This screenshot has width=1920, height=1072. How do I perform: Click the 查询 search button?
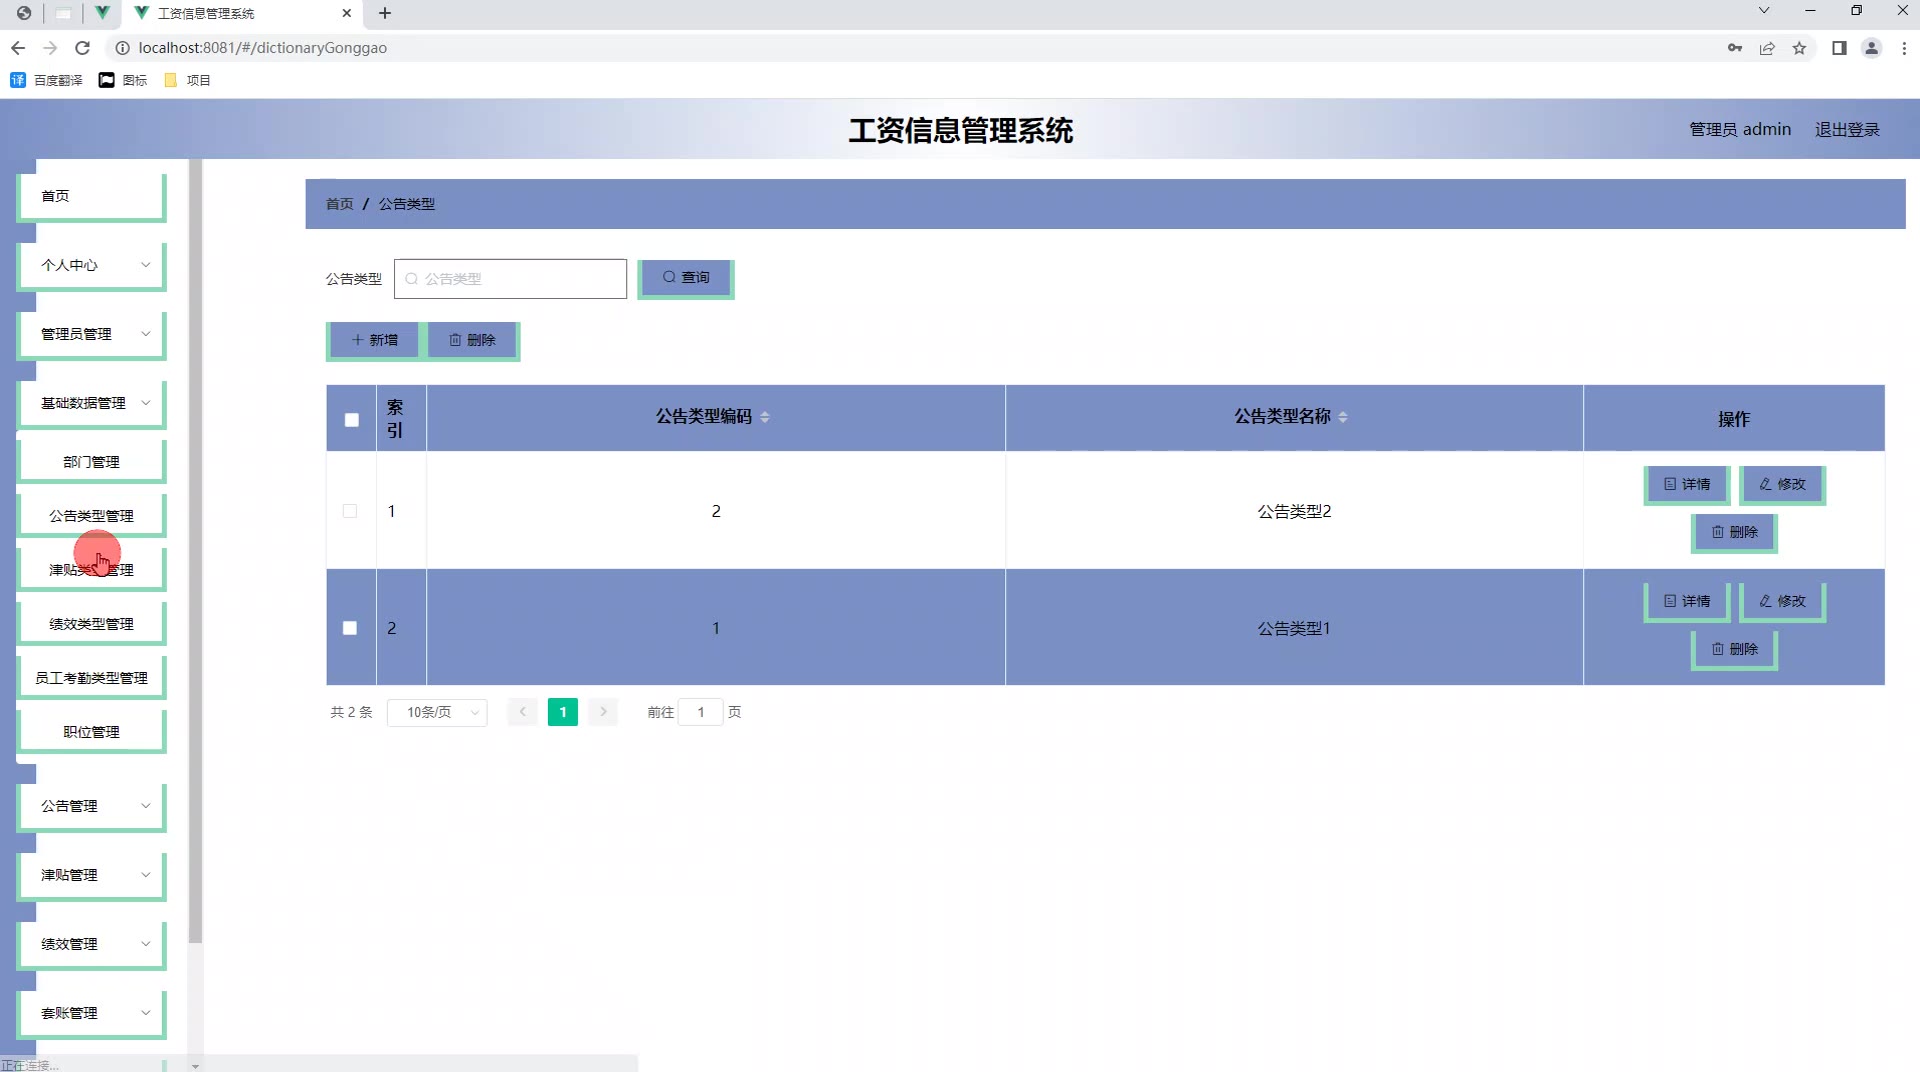point(686,278)
